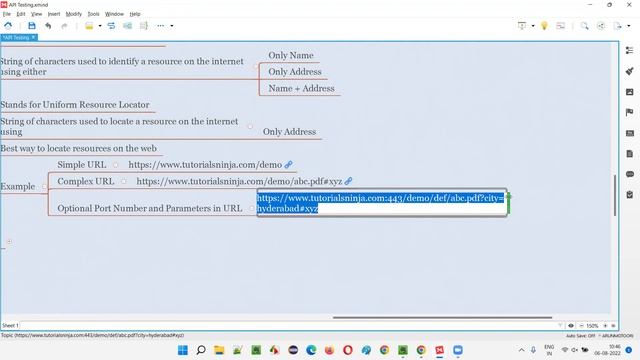640x360 pixels.
Task: Click the yellow Topic insert icon
Action: (89, 26)
